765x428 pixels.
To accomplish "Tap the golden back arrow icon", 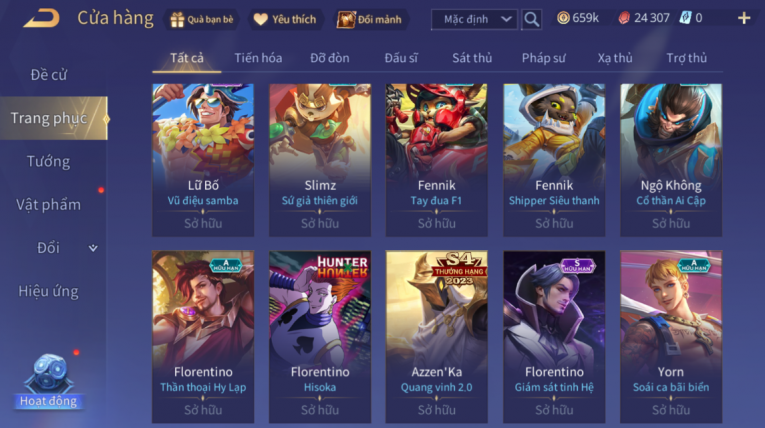I will [42, 19].
